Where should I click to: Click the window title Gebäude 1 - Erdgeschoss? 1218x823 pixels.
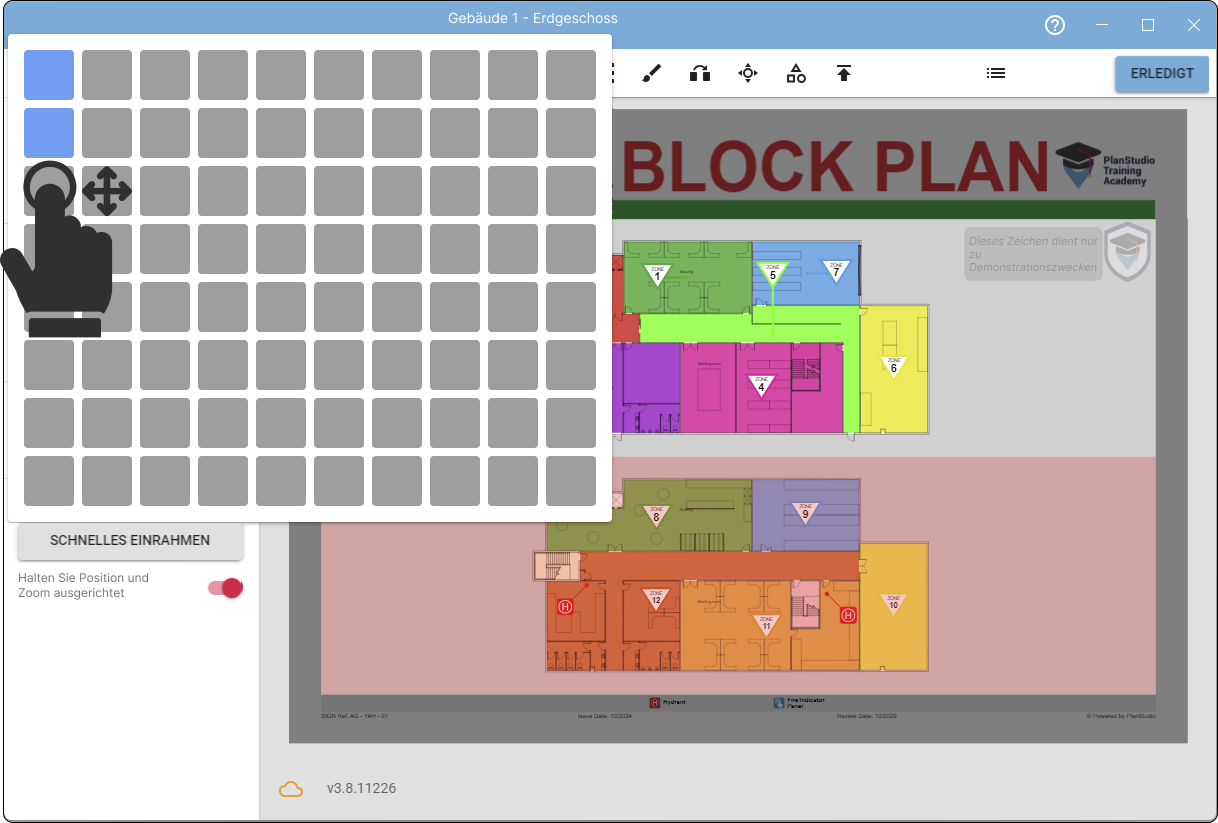click(x=532, y=18)
